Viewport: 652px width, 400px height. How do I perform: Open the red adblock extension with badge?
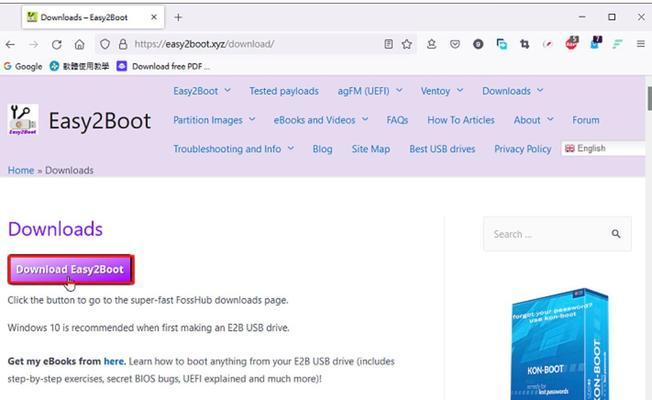point(572,43)
